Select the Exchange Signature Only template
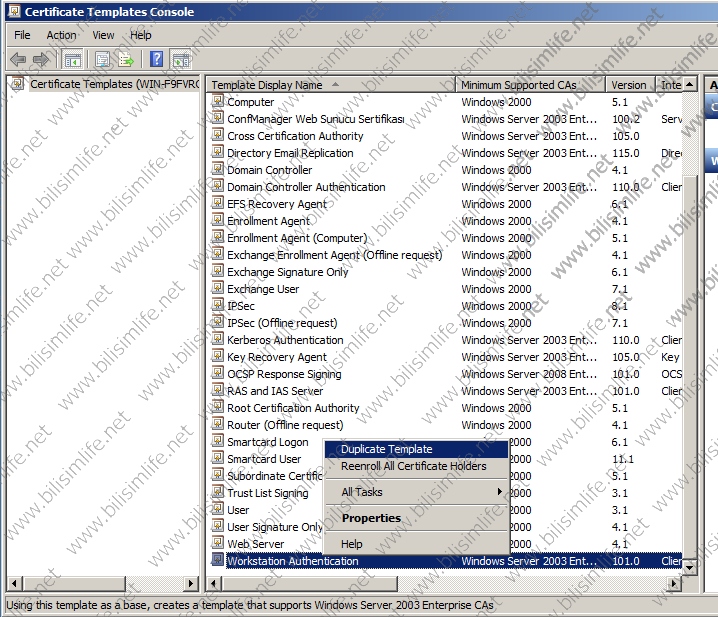Screen dimensions: 718x617 288,272
